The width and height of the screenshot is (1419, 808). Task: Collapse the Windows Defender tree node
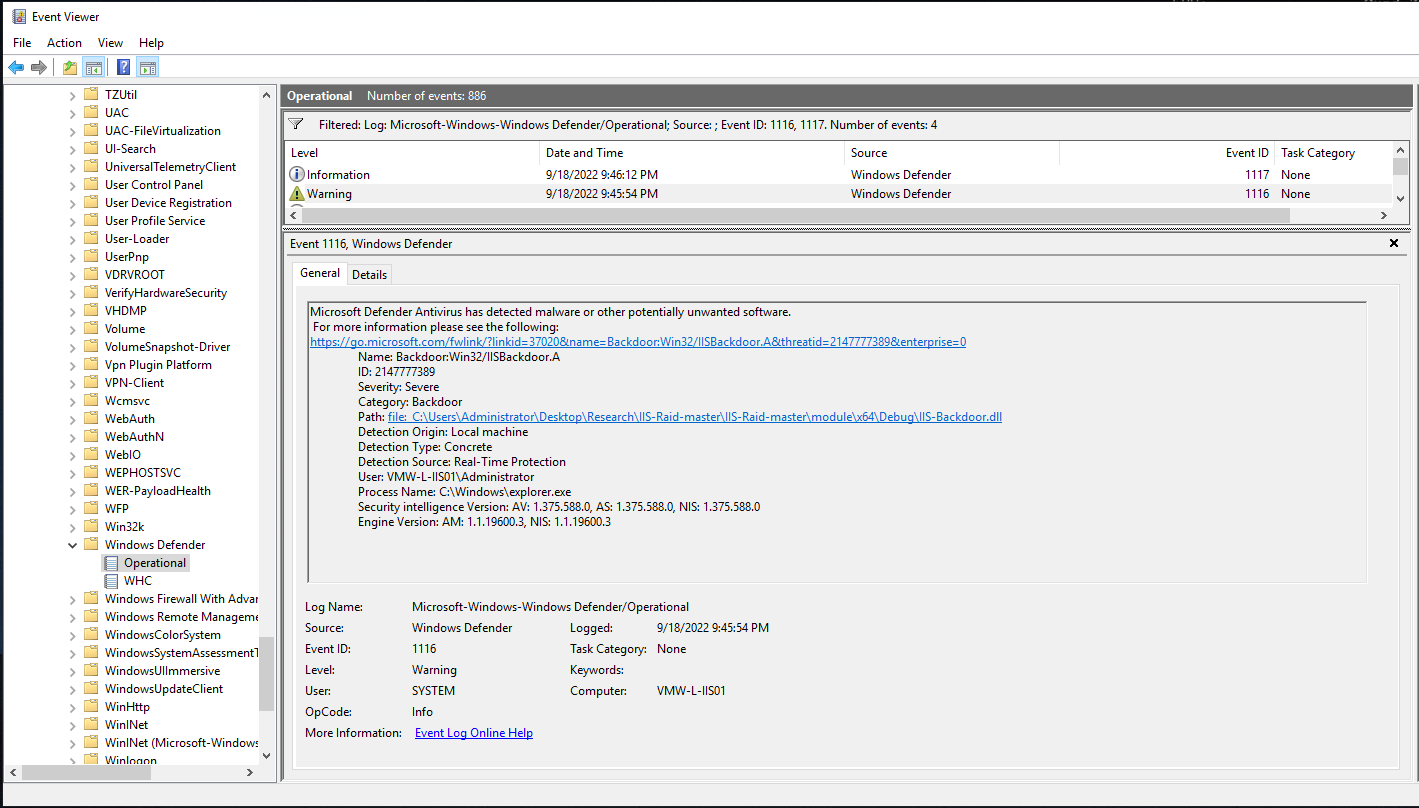(x=72, y=545)
